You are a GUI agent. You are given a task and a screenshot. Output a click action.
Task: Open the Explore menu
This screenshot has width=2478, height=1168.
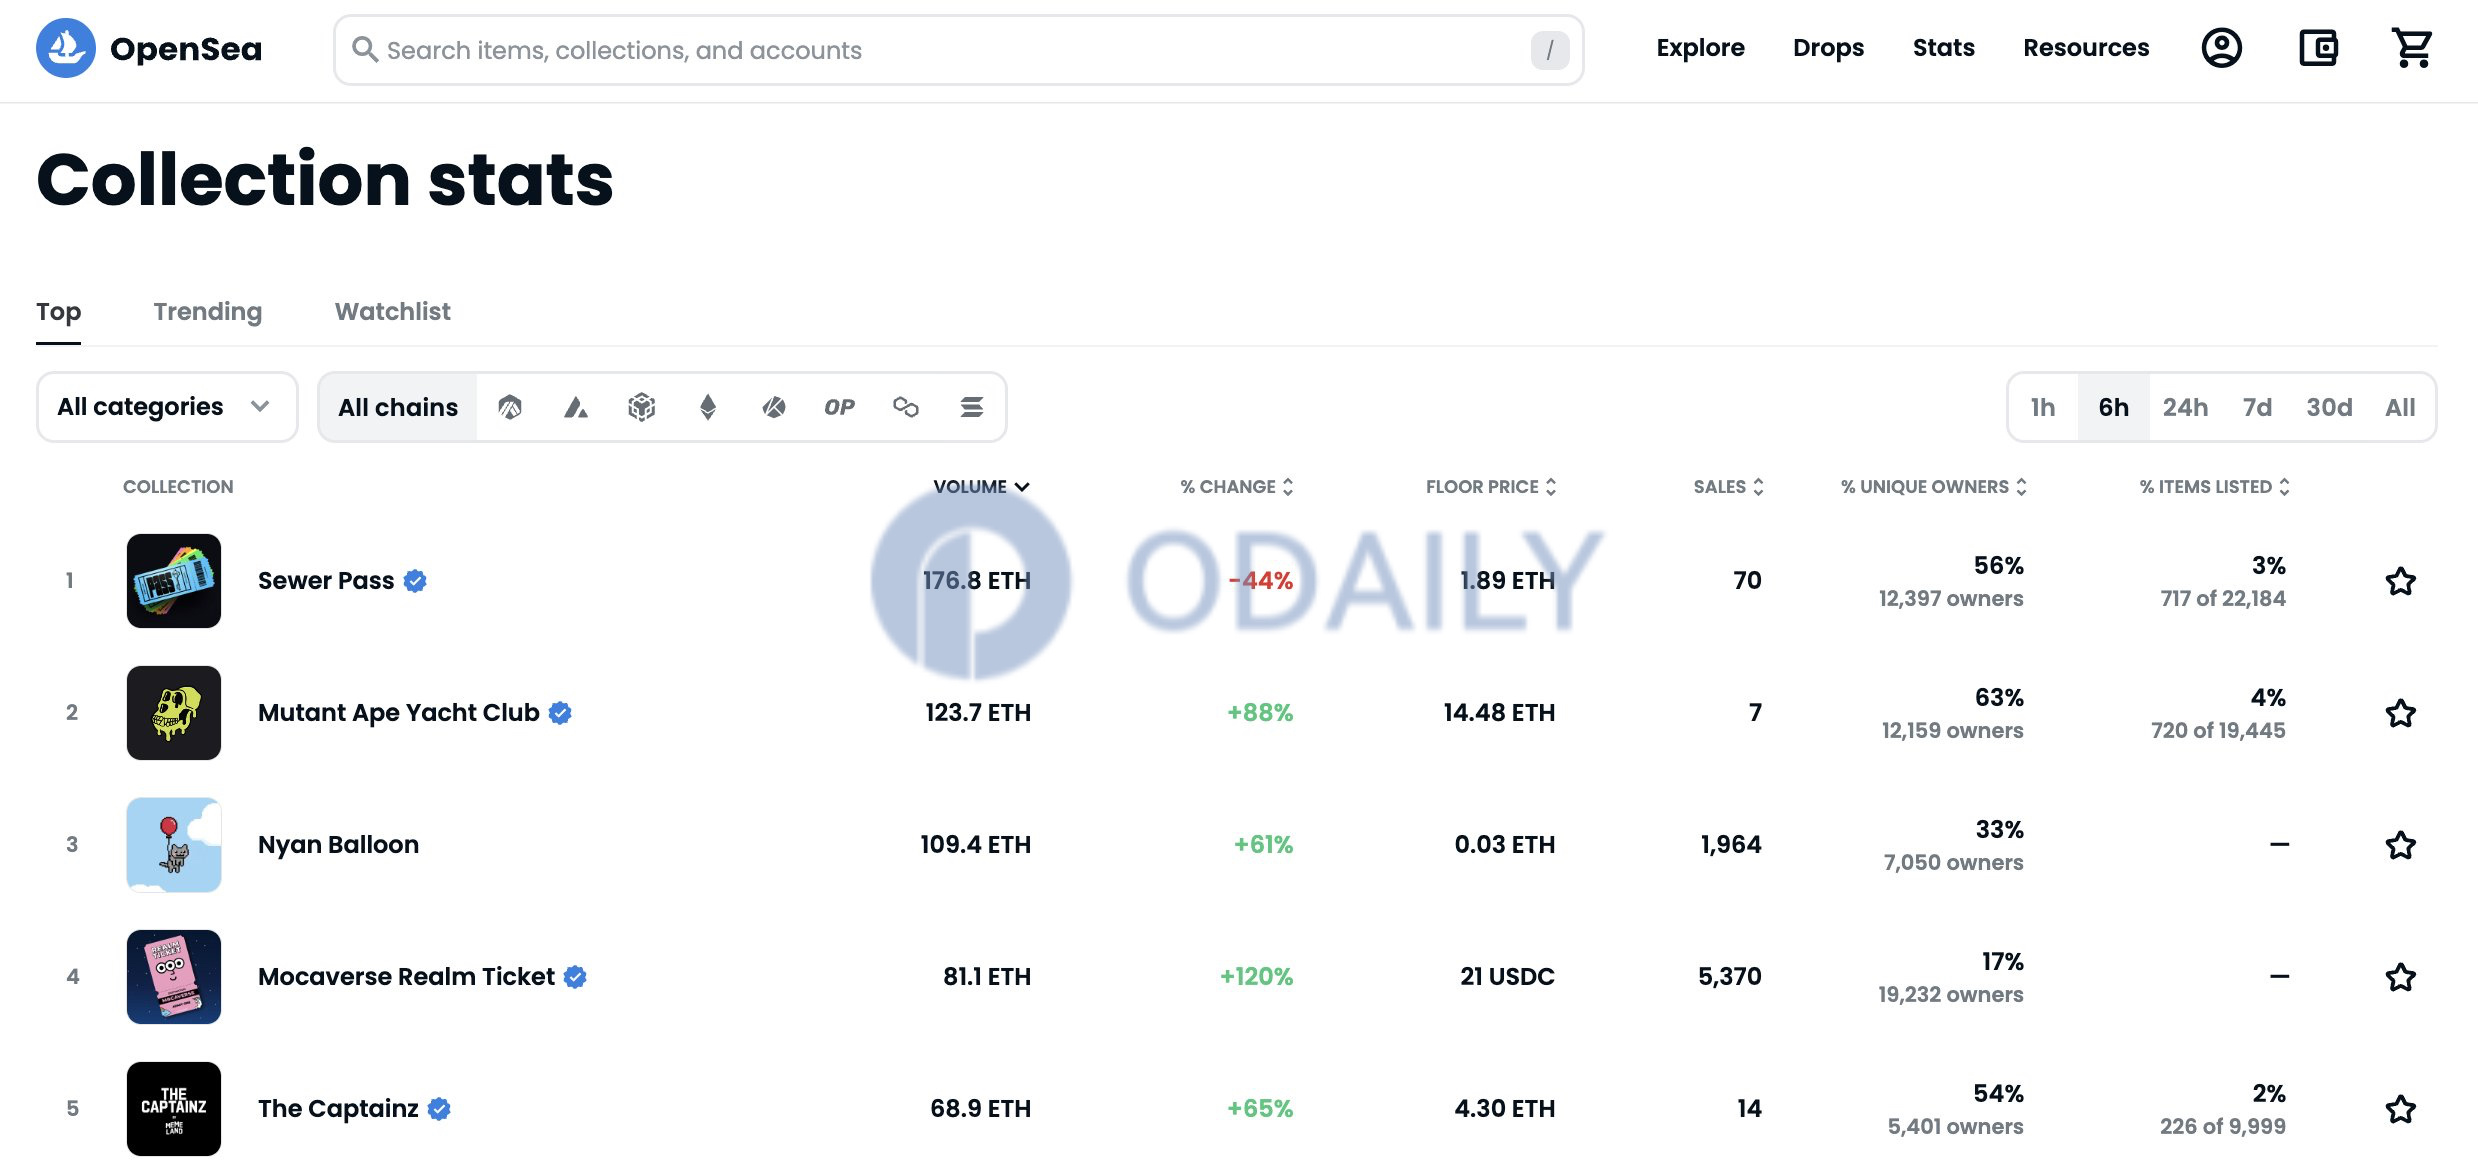pos(1700,48)
